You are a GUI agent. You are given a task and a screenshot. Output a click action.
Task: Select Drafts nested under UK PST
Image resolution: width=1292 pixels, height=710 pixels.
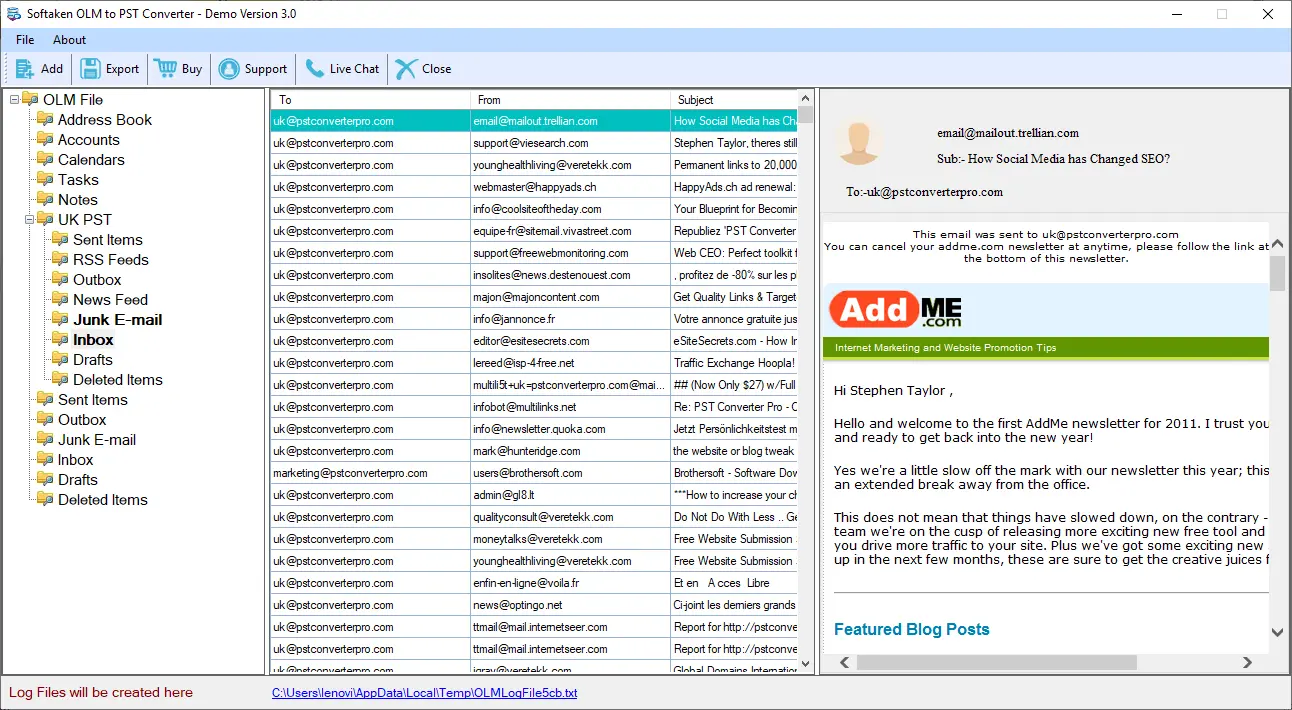click(x=93, y=359)
